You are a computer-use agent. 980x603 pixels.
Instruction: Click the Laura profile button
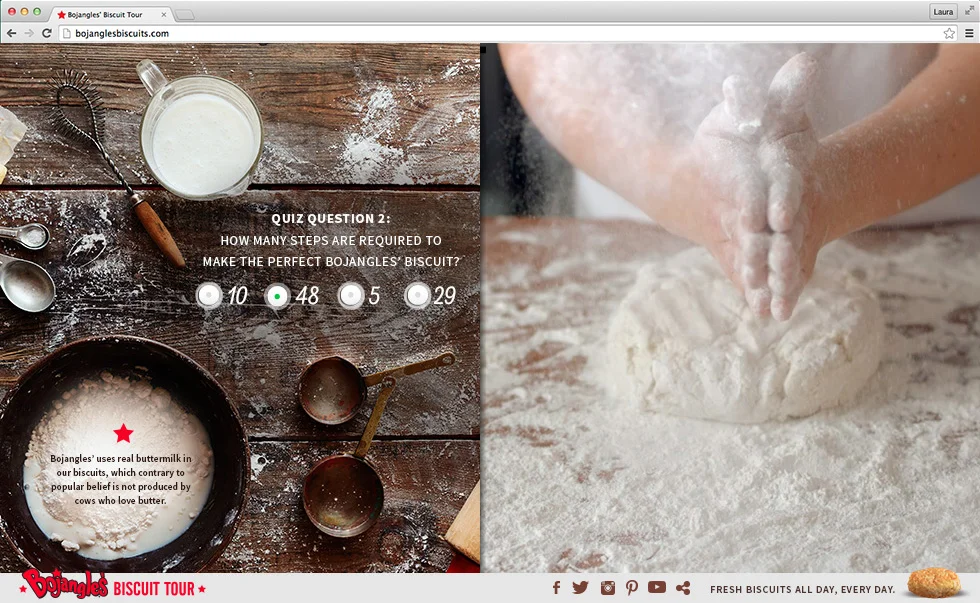click(x=943, y=11)
